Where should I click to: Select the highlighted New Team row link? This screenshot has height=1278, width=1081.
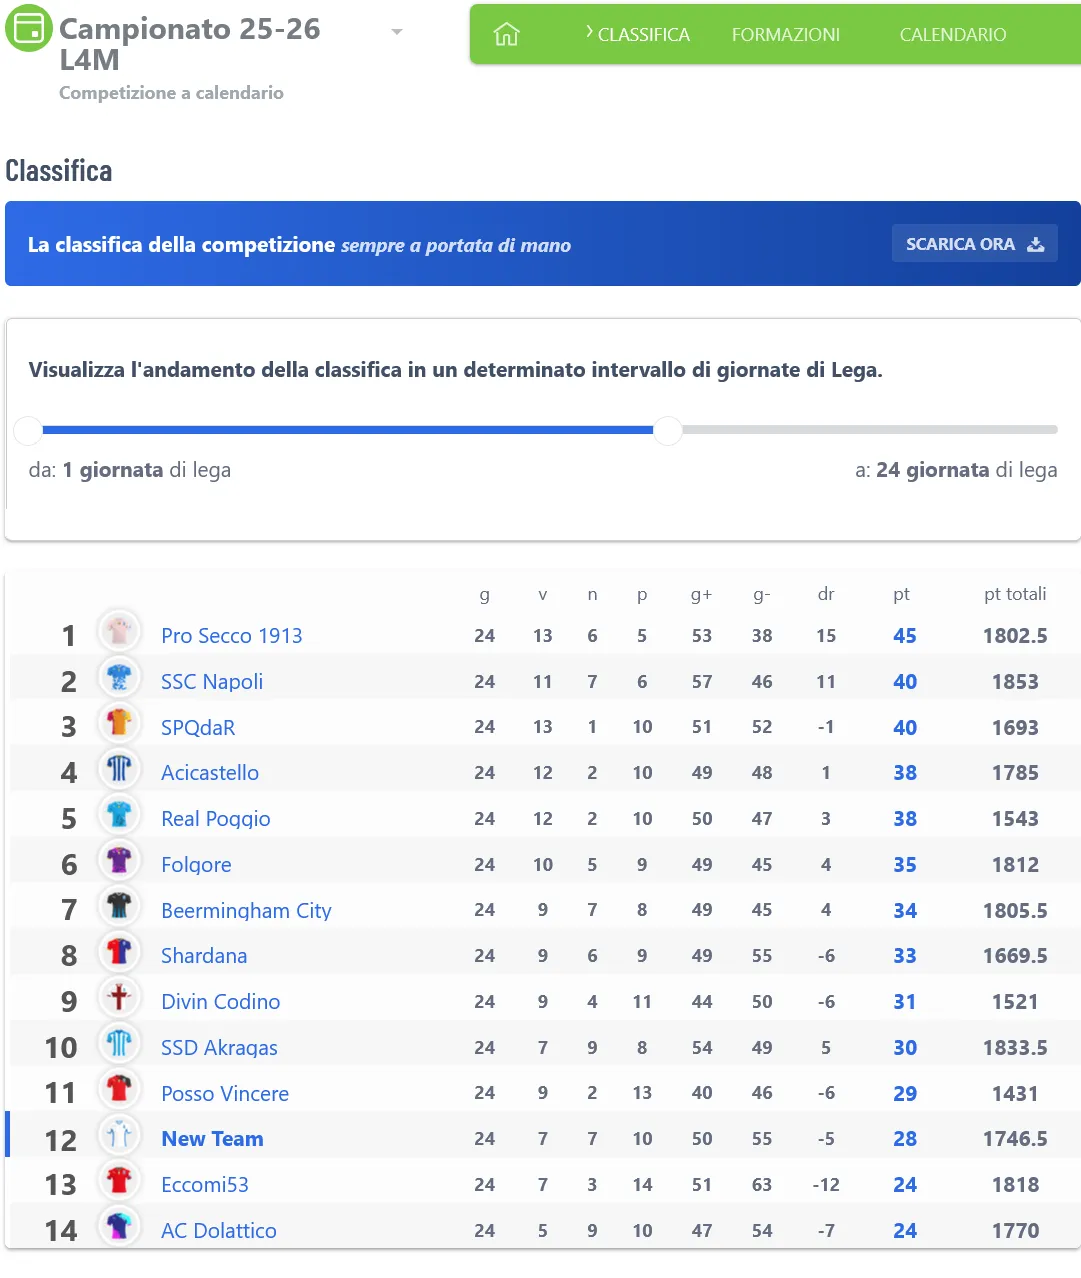tap(212, 1139)
